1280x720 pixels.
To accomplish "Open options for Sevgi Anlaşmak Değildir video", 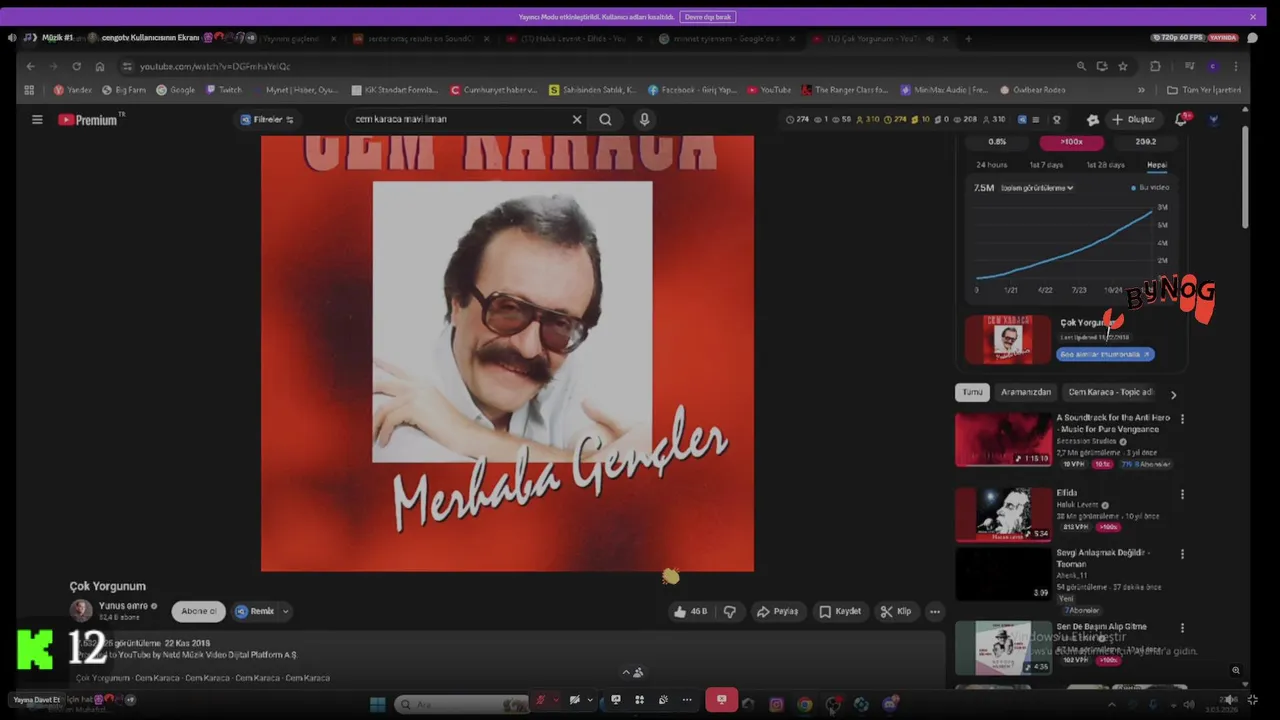I will (x=1182, y=554).
